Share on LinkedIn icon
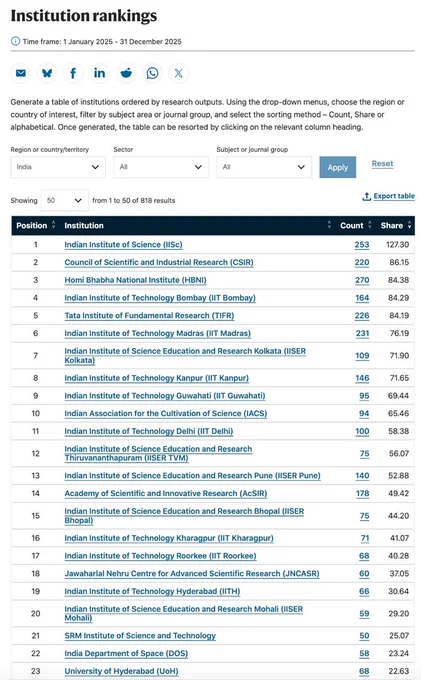Viewport: 421px width, 680px height. (x=99, y=73)
